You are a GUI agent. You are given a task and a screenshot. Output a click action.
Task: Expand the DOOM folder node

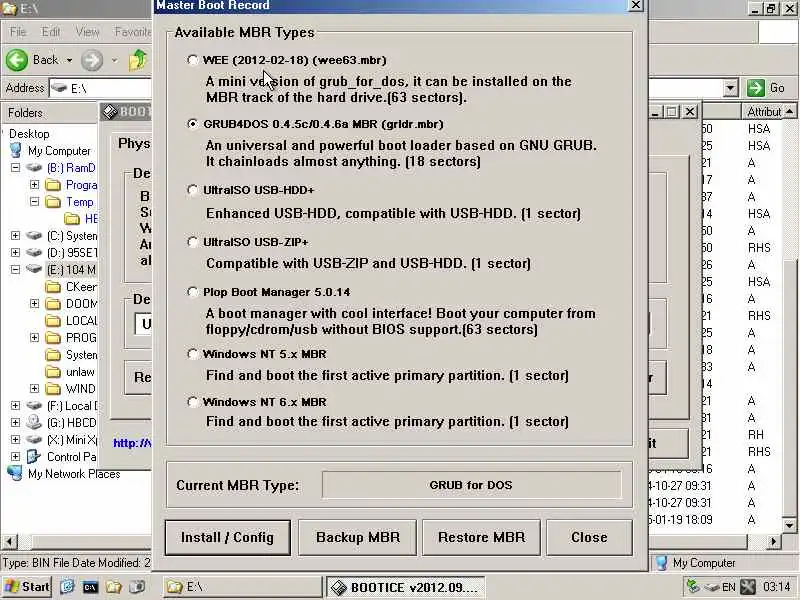(x=34, y=304)
